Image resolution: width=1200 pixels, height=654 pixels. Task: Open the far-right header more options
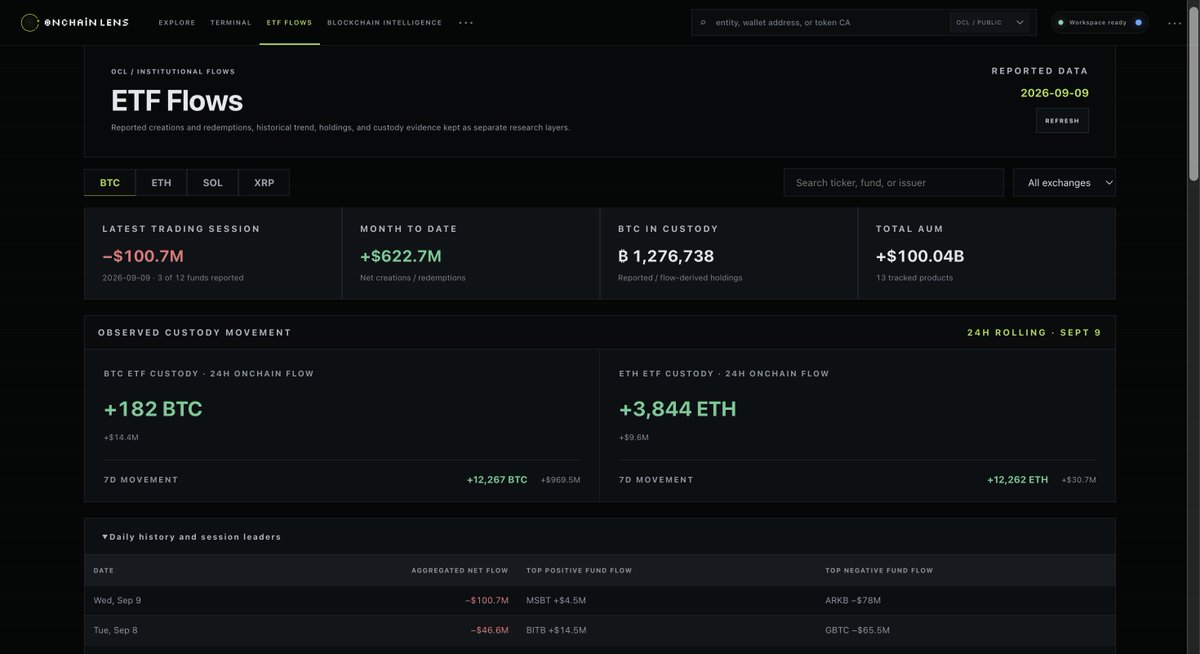tap(1174, 22)
